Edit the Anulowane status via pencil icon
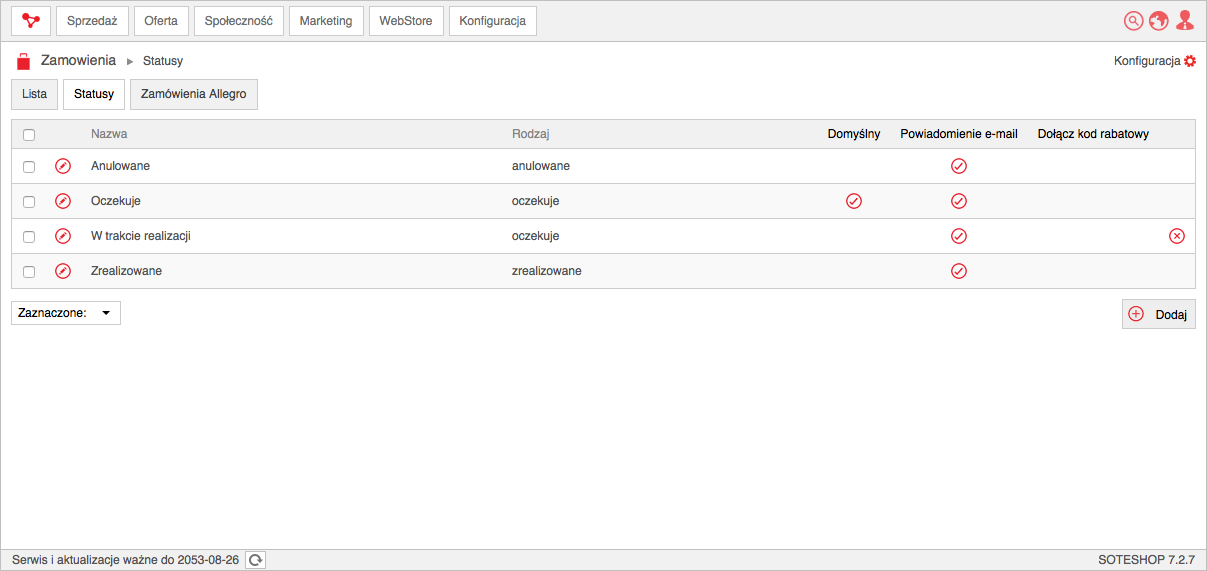The width and height of the screenshot is (1207, 571). (63, 166)
